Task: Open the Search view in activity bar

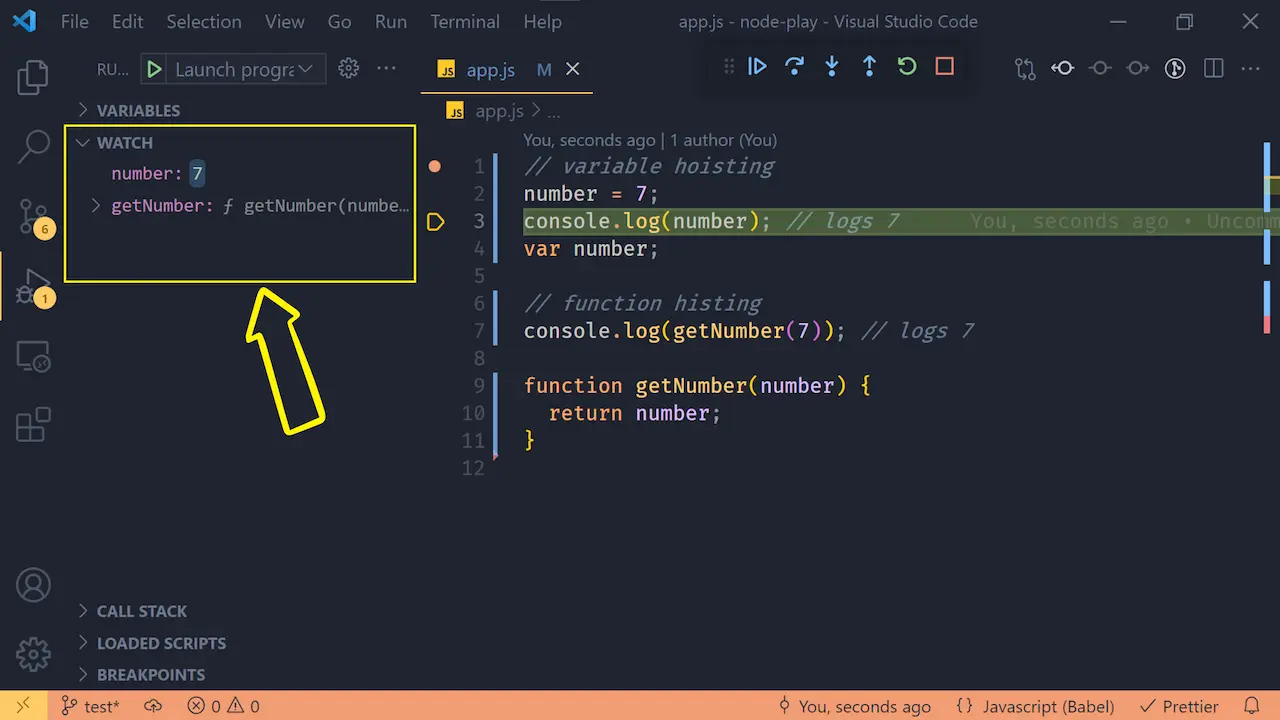Action: pos(33,146)
